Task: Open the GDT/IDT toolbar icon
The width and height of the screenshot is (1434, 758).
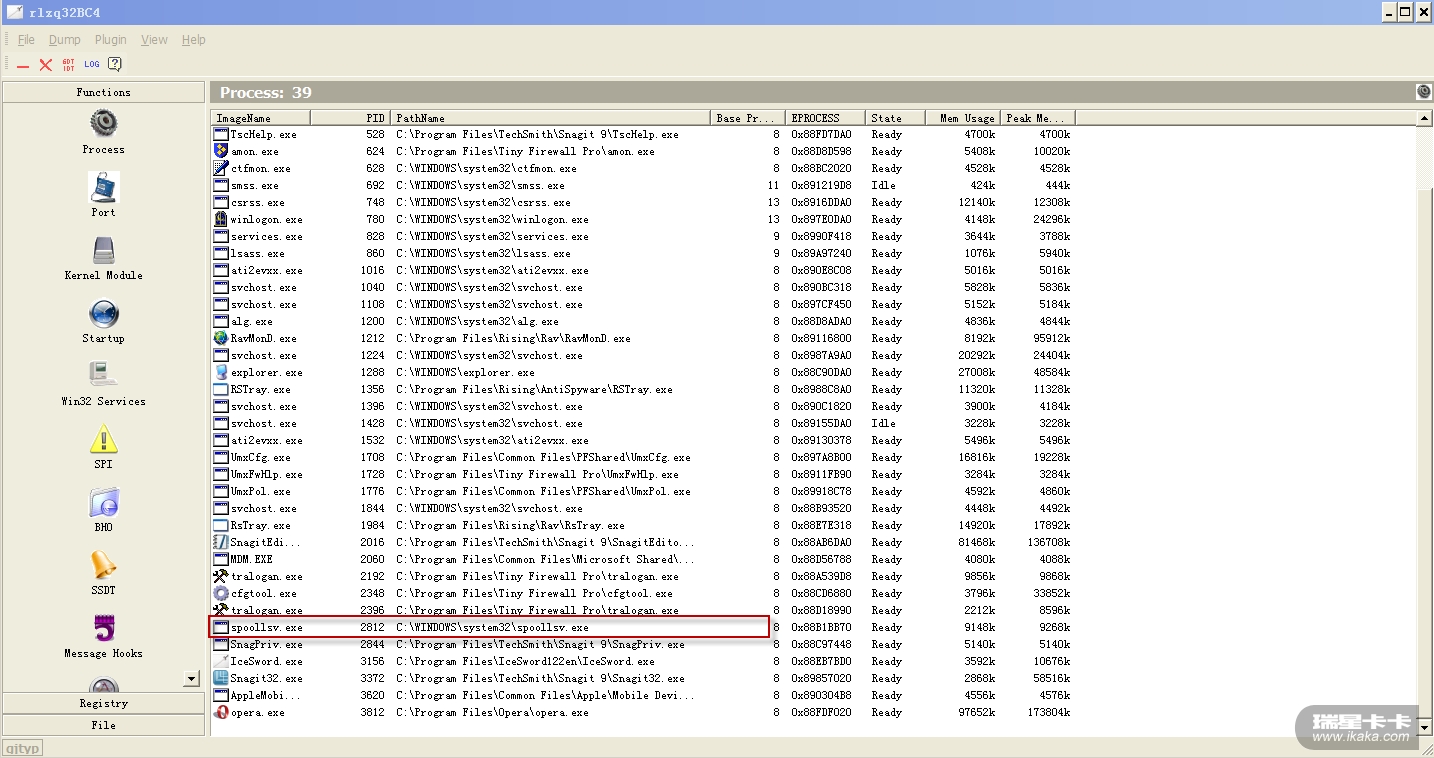Action: pos(69,65)
